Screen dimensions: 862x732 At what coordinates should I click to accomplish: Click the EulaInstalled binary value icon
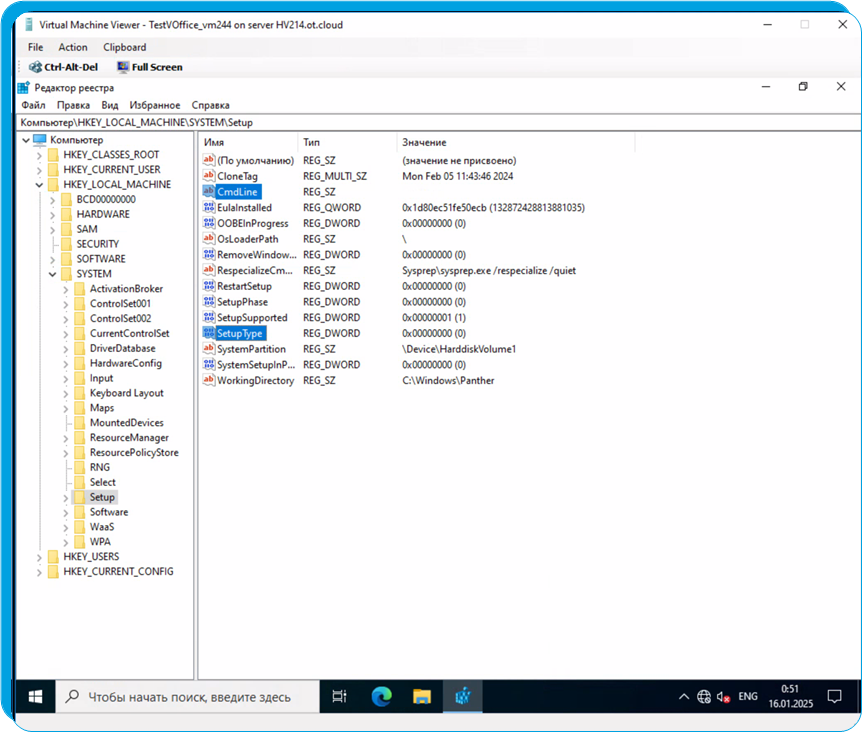(208, 207)
